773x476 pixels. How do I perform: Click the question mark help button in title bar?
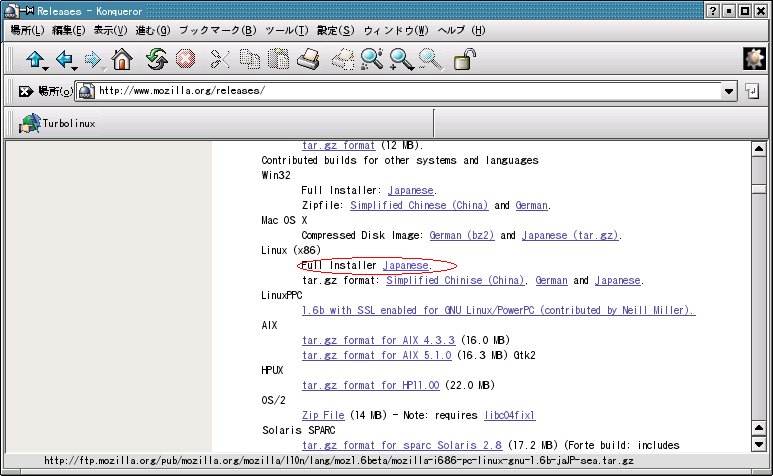(x=712, y=11)
